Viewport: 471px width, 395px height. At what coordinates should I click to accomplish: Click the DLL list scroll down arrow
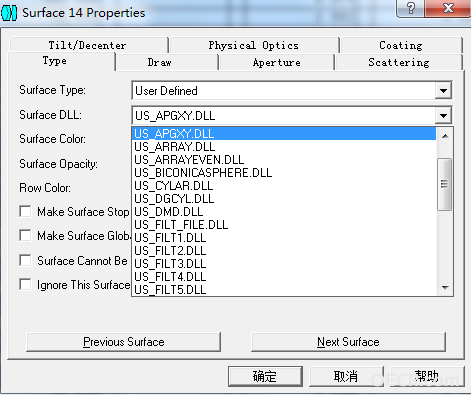[x=445, y=287]
